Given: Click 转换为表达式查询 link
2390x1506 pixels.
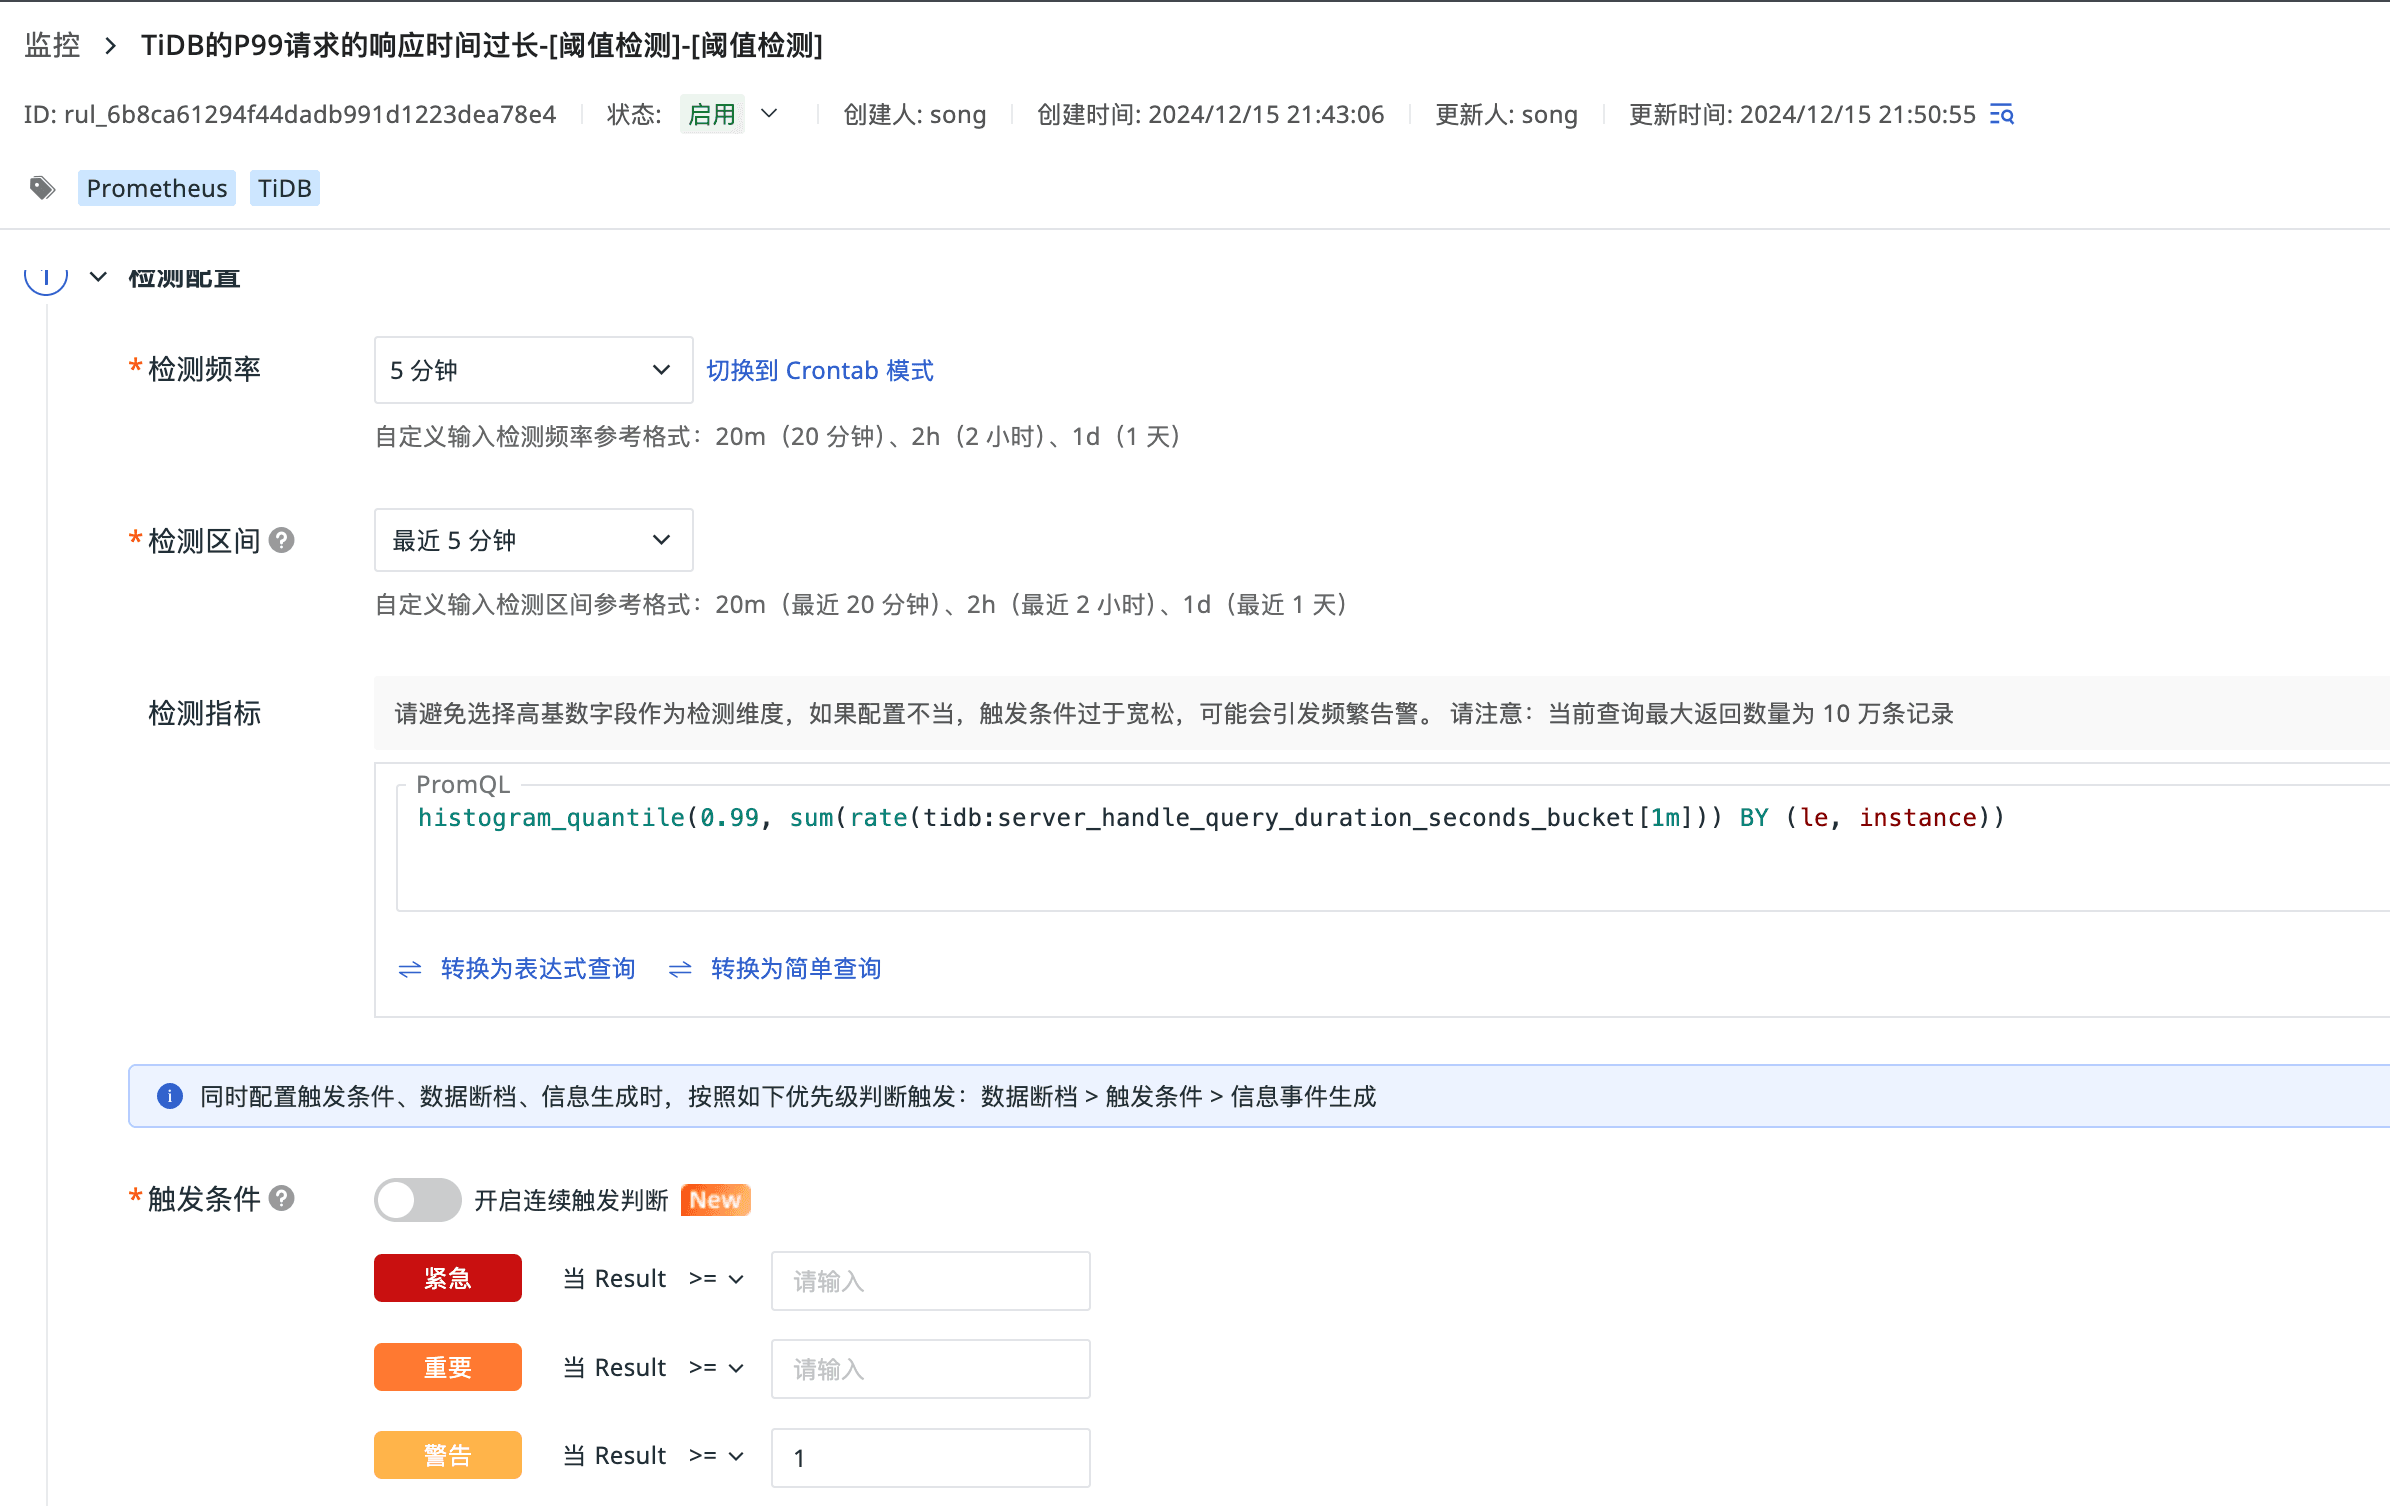Looking at the screenshot, I should (538, 968).
